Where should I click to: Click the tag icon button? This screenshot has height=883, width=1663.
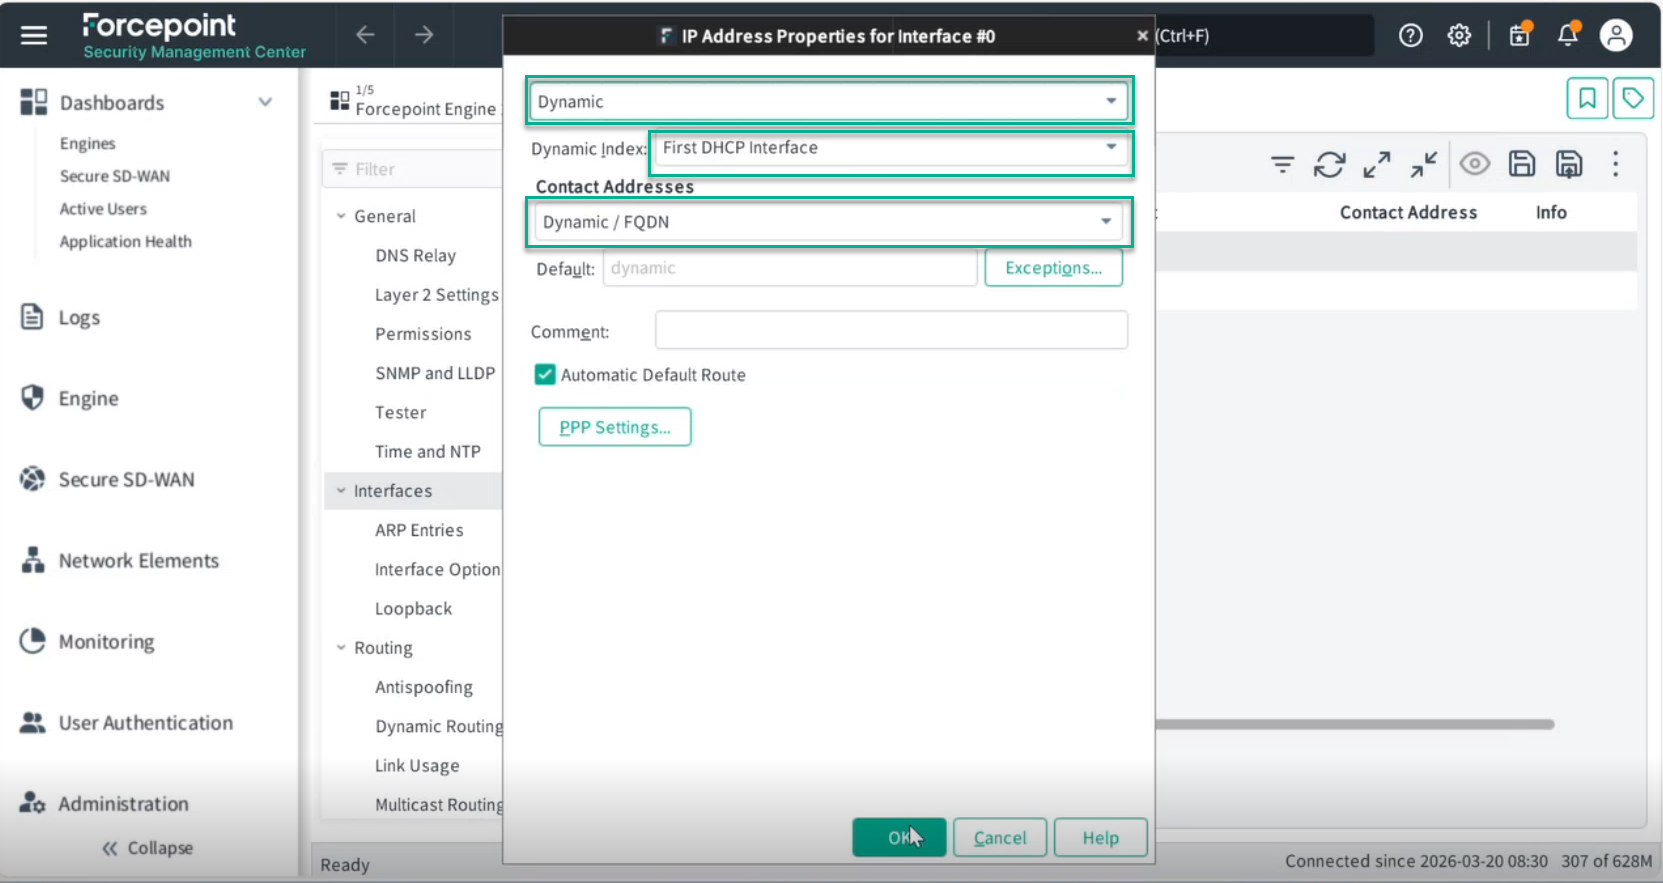coord(1633,98)
